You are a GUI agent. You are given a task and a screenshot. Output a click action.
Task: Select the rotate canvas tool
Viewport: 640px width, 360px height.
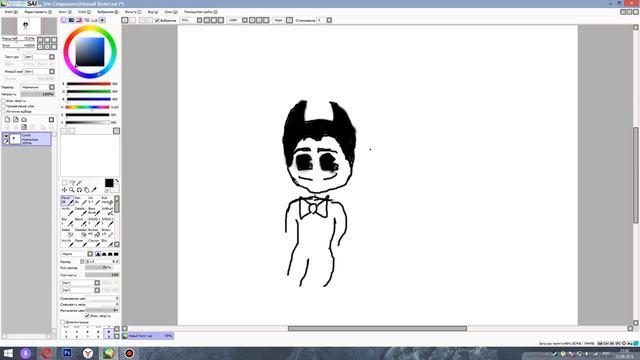click(x=79, y=190)
